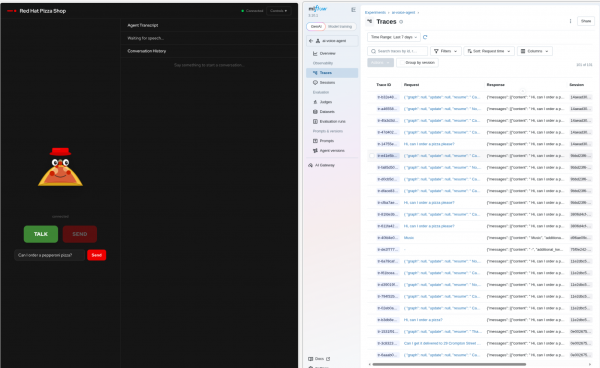The width and height of the screenshot is (600, 368).
Task: Click the Traces icon left of page title
Action: pyautogui.click(x=370, y=21)
